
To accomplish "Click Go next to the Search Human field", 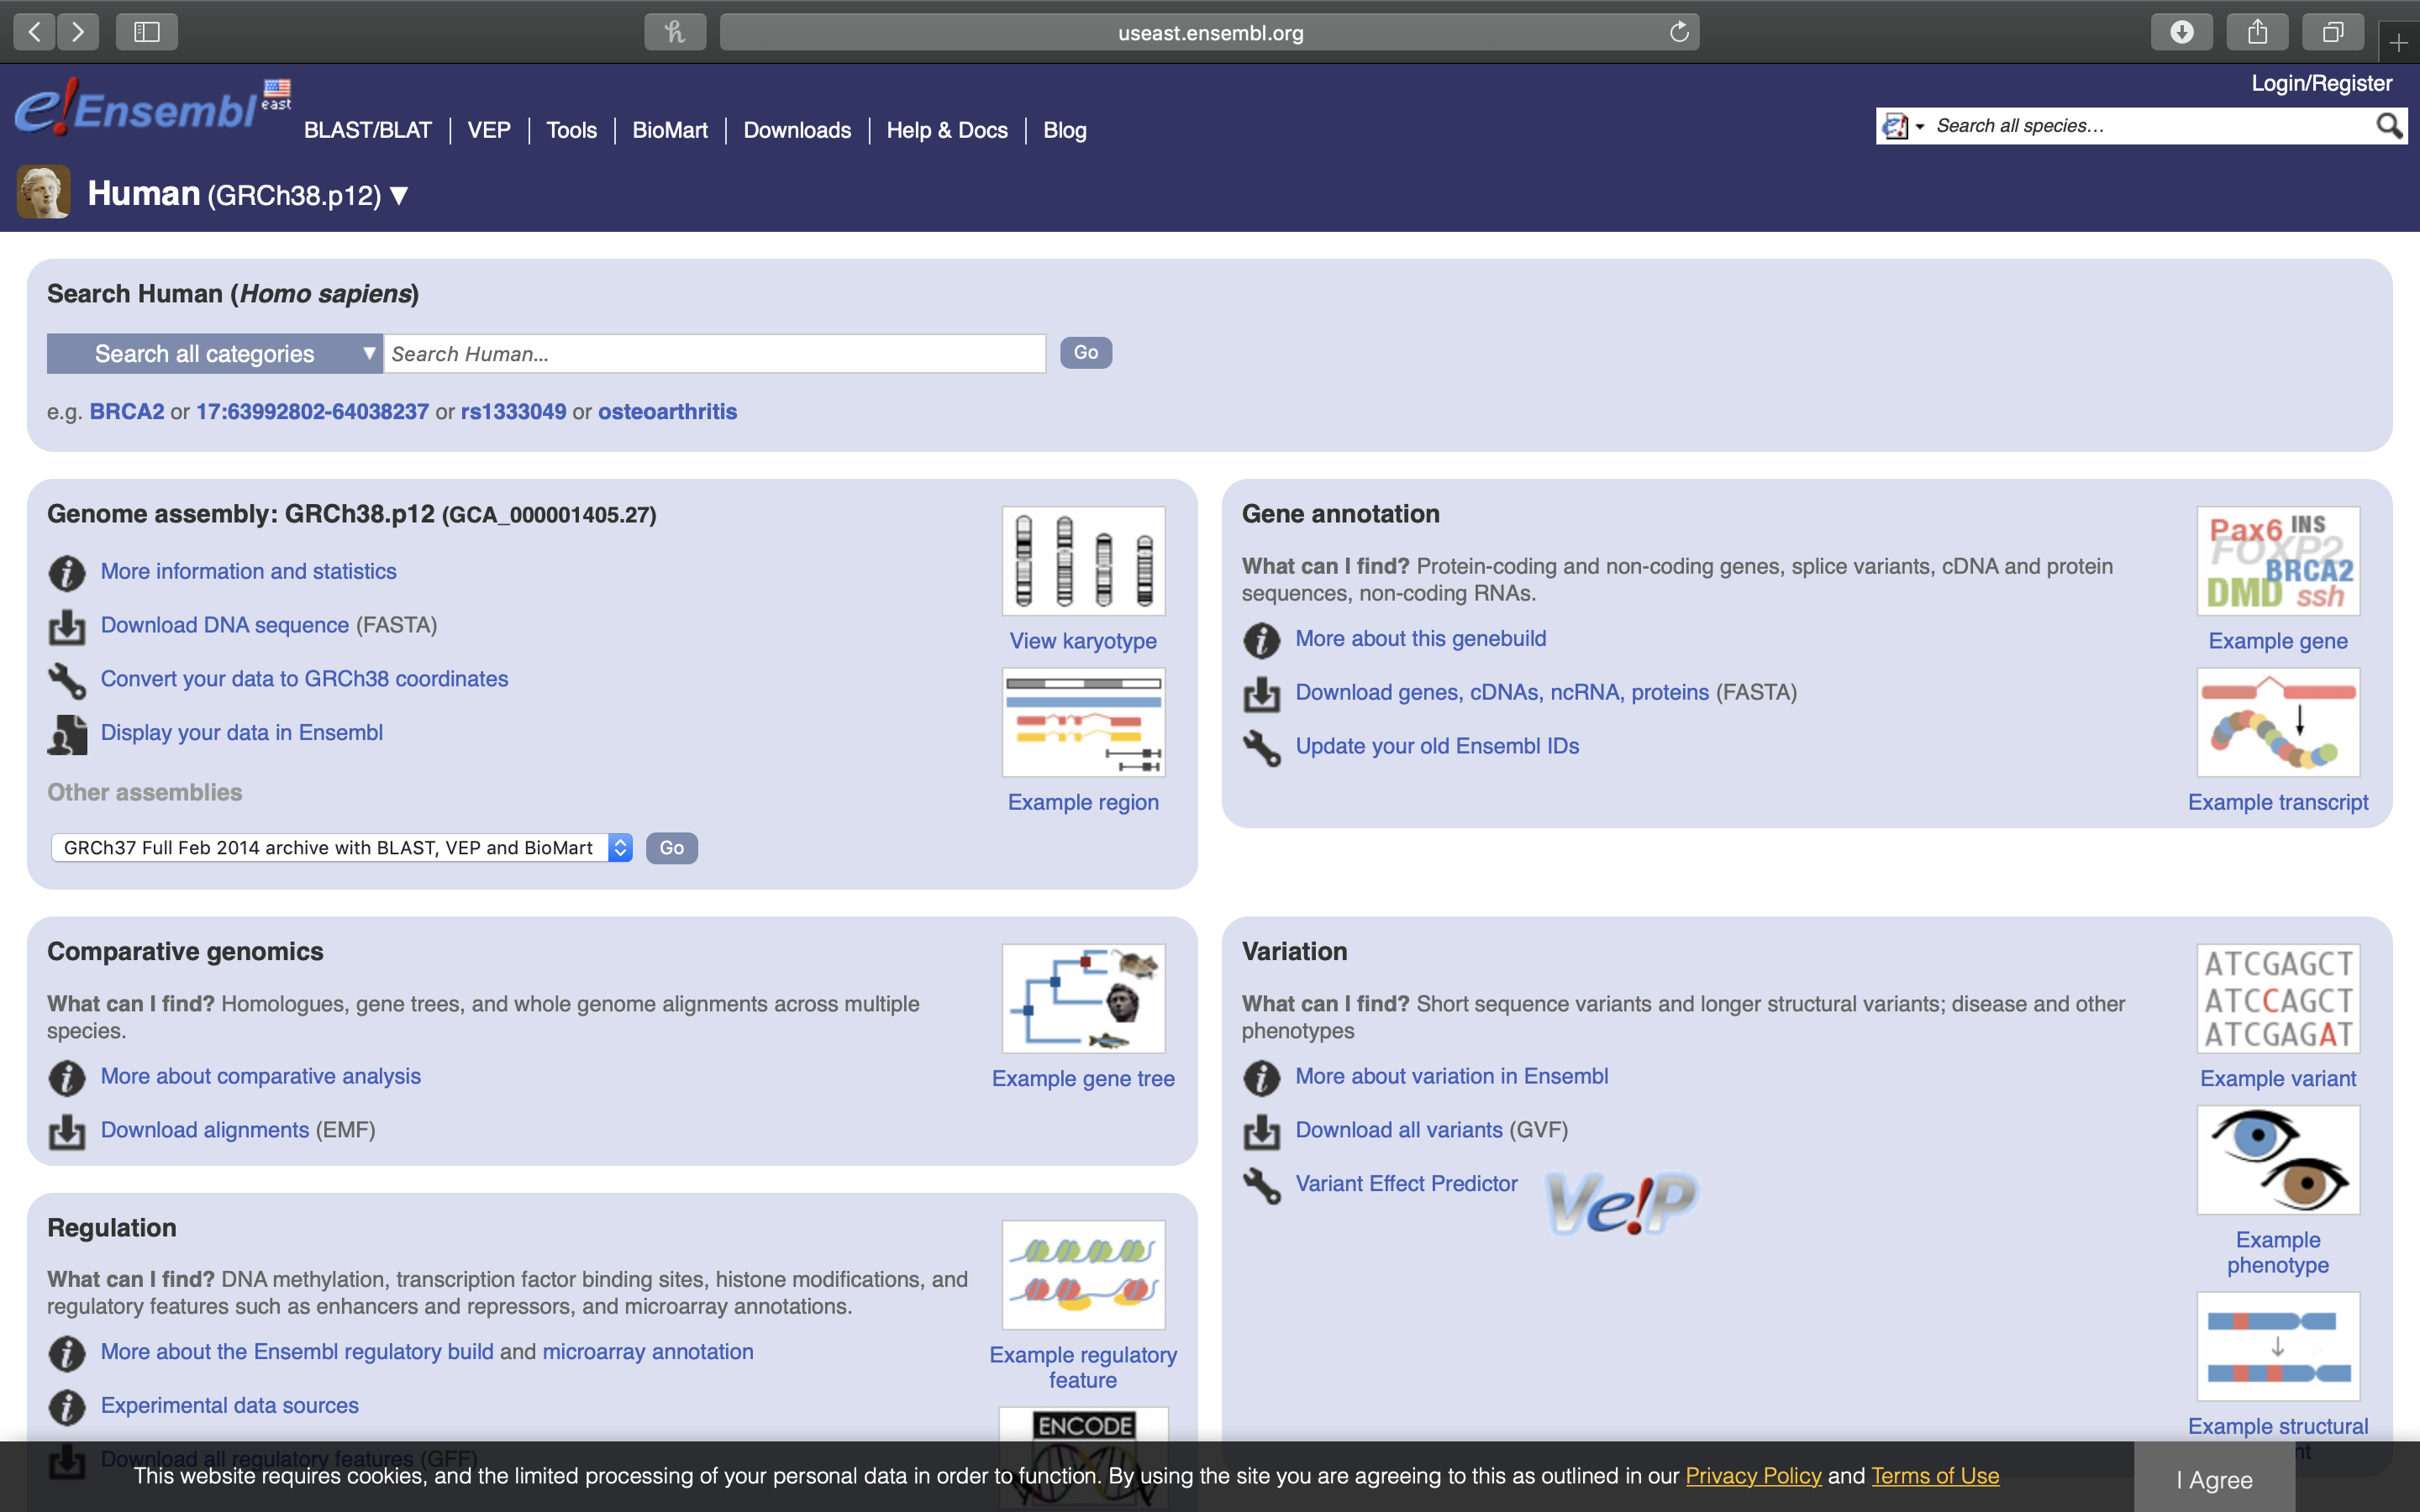I will (x=1086, y=352).
